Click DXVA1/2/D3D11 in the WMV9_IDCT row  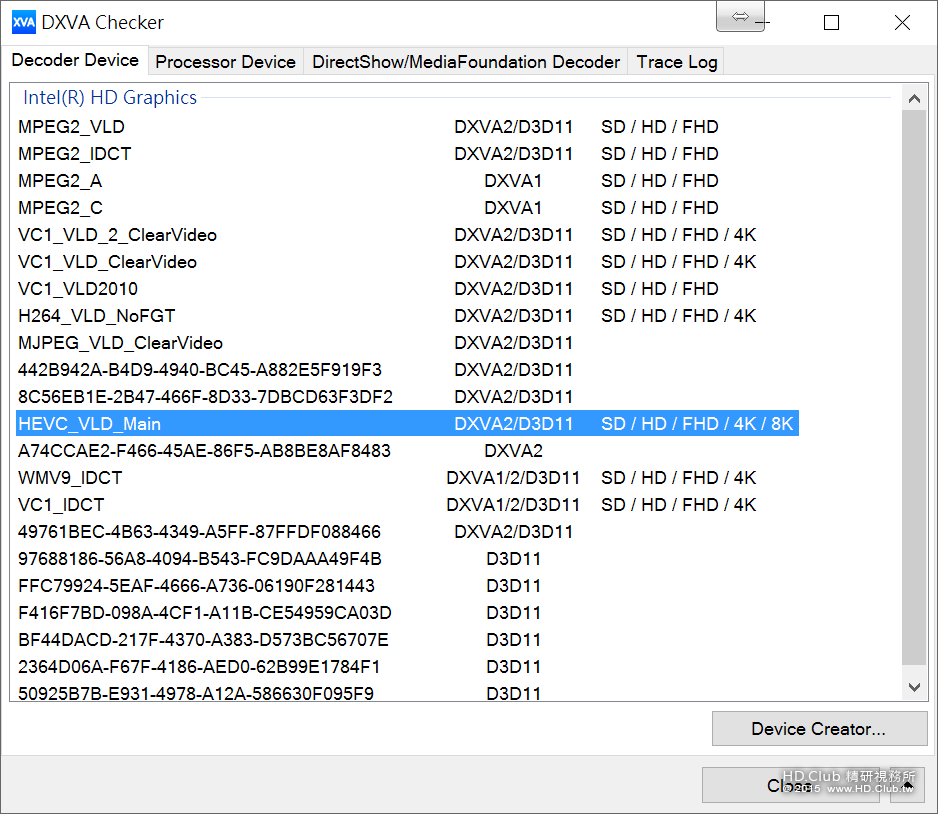click(513, 478)
